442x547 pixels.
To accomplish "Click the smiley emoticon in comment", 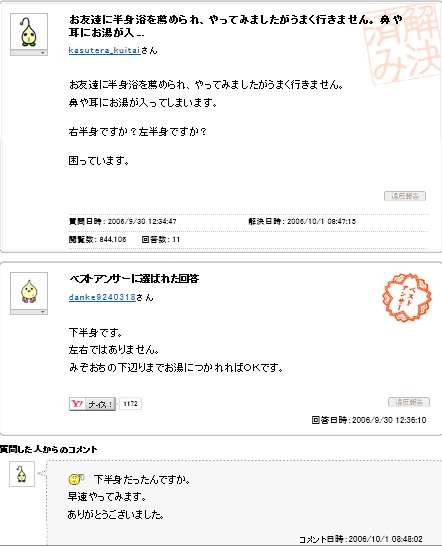I will (76, 479).
